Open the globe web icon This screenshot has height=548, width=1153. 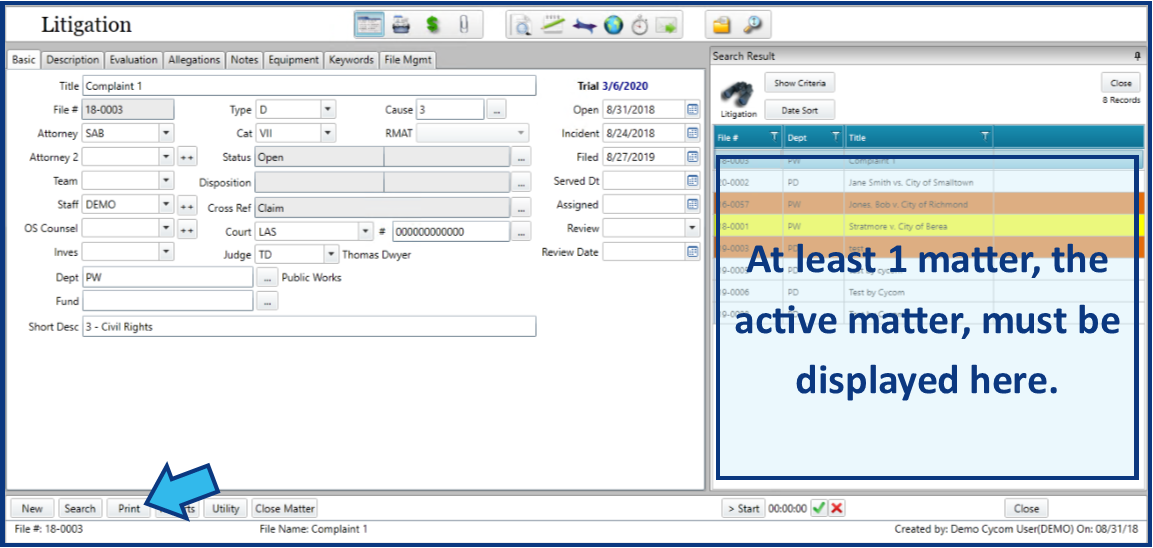point(613,26)
